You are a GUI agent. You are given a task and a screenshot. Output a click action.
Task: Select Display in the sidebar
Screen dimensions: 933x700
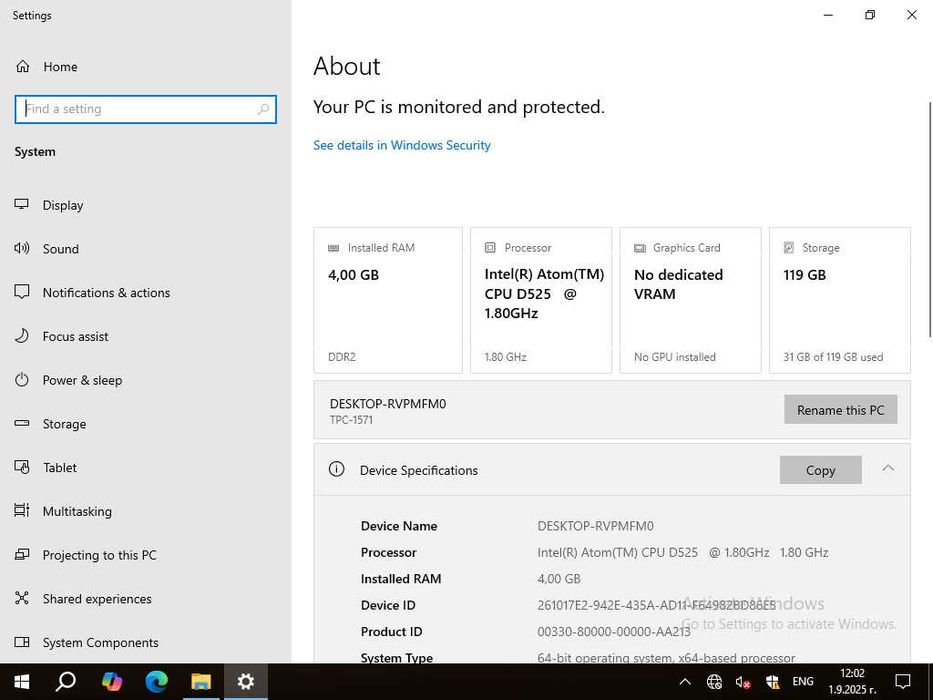[x=62, y=205]
